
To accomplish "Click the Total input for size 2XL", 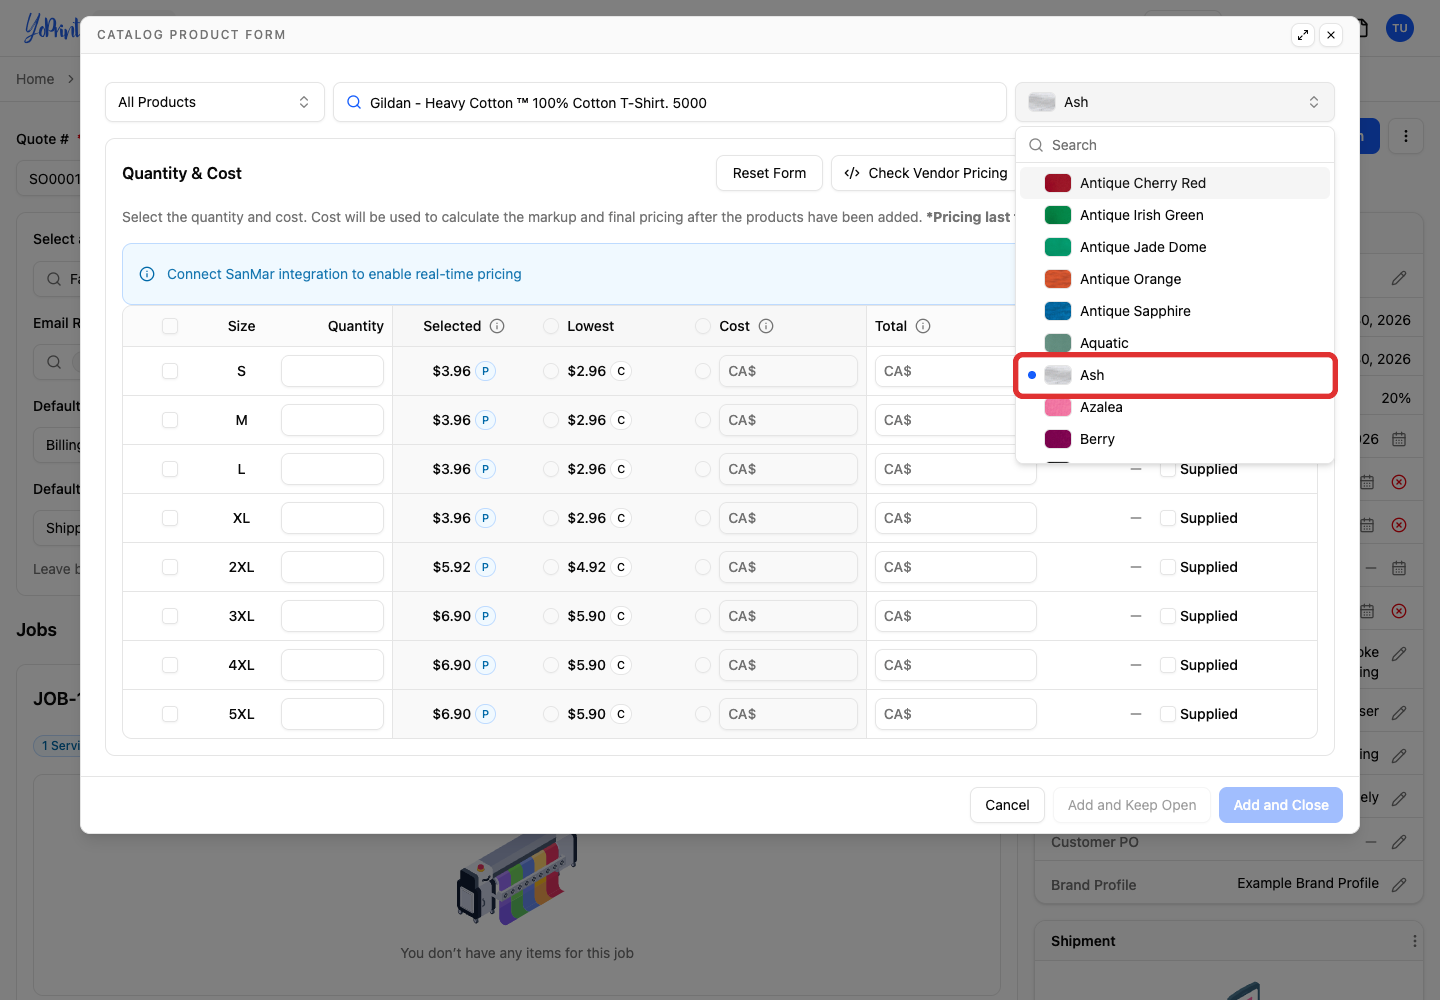I will 955,567.
